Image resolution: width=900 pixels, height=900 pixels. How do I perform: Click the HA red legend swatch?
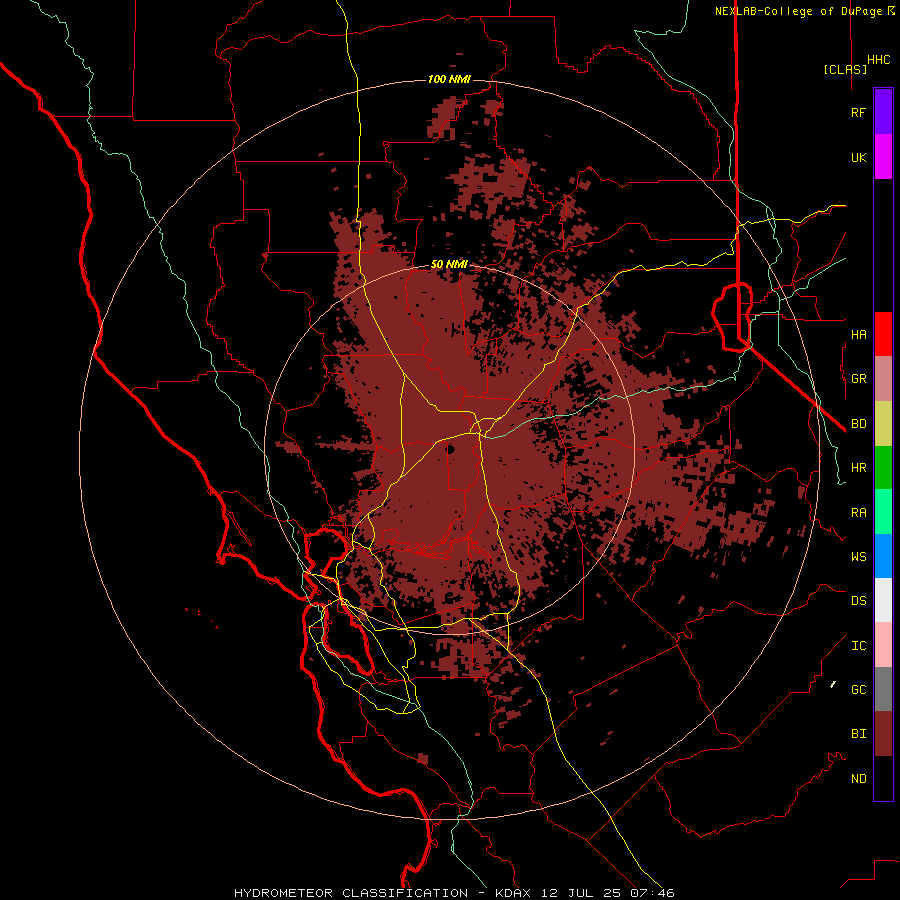pyautogui.click(x=883, y=334)
